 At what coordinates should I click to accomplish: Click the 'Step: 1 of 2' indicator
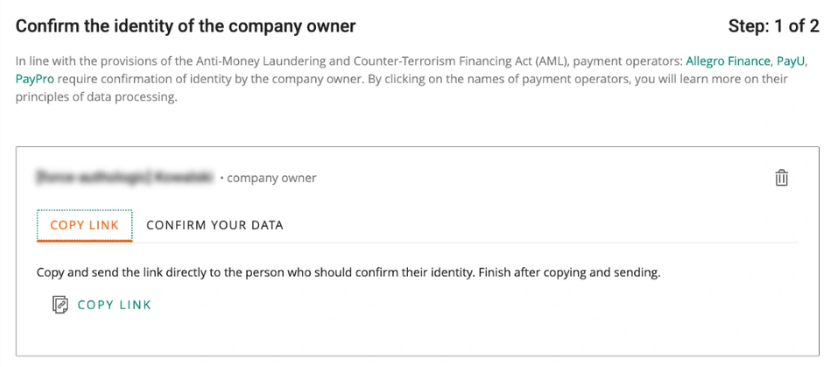[x=773, y=26]
